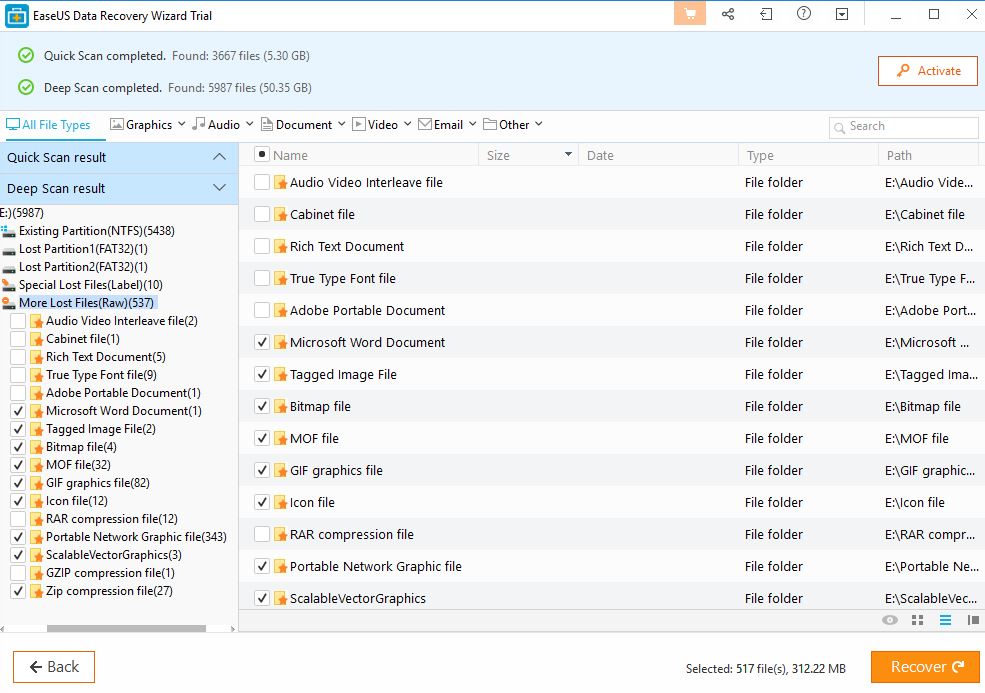Click the key icon on Activate button
This screenshot has width=985, height=693.
[x=903, y=70]
